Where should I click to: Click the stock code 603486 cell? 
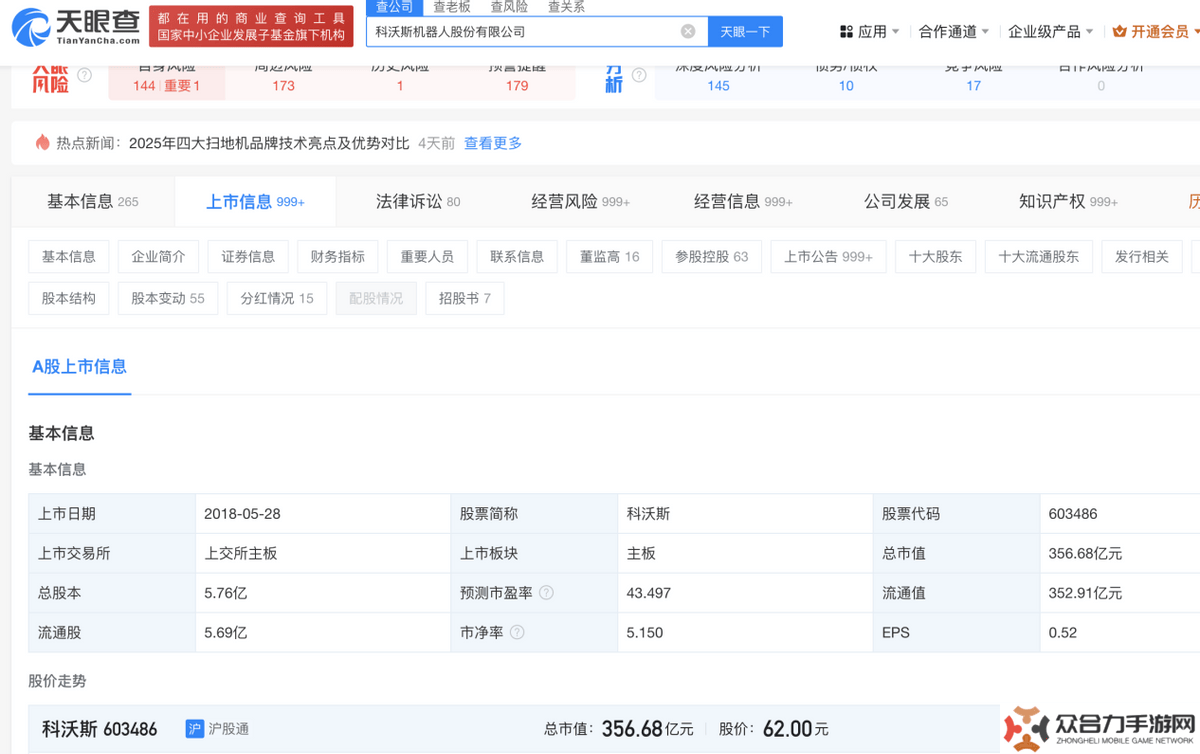tap(1120, 514)
